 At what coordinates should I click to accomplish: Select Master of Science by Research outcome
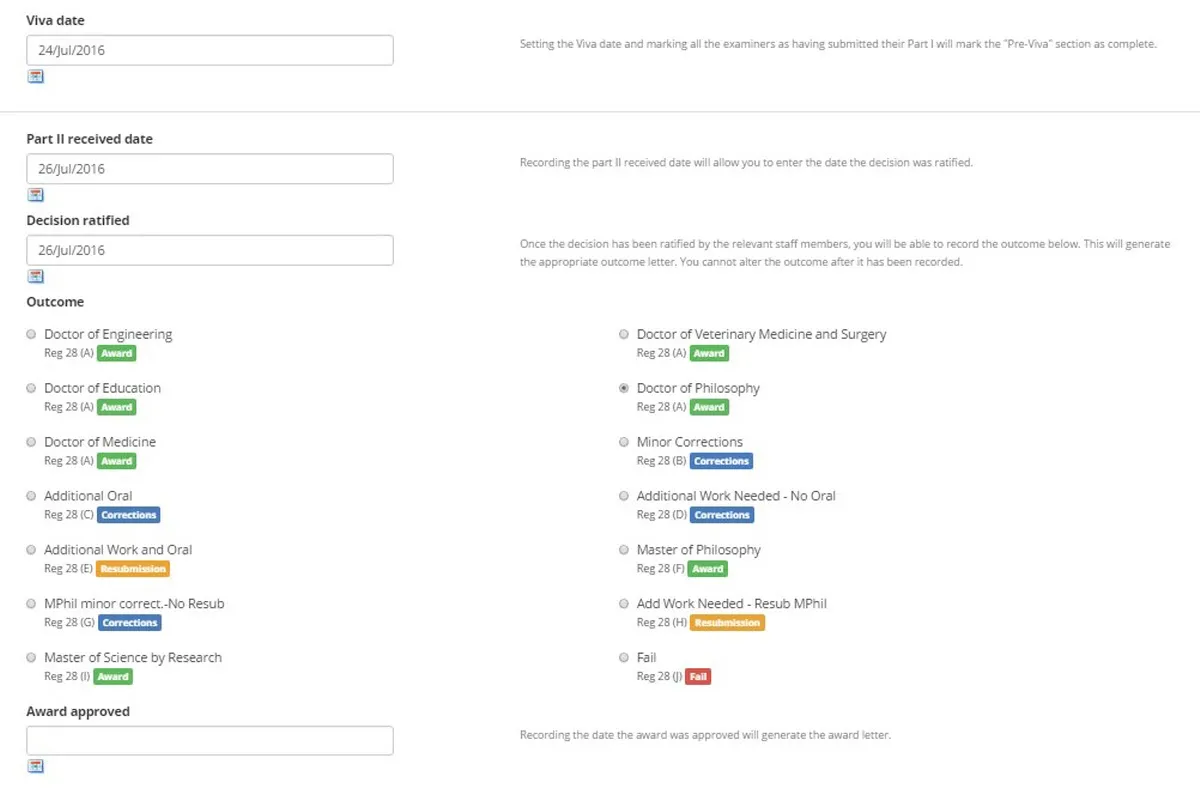(30, 658)
